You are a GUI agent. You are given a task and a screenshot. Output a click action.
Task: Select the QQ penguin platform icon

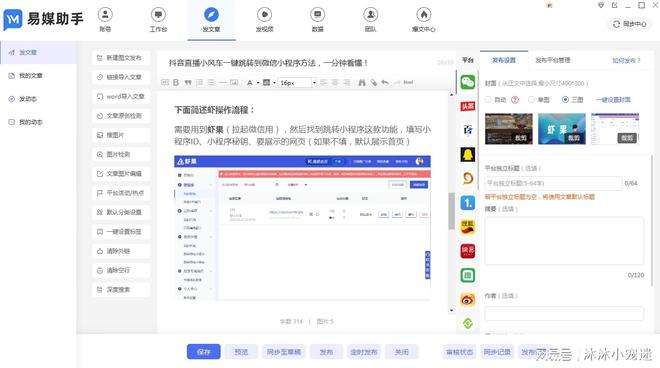(468, 154)
